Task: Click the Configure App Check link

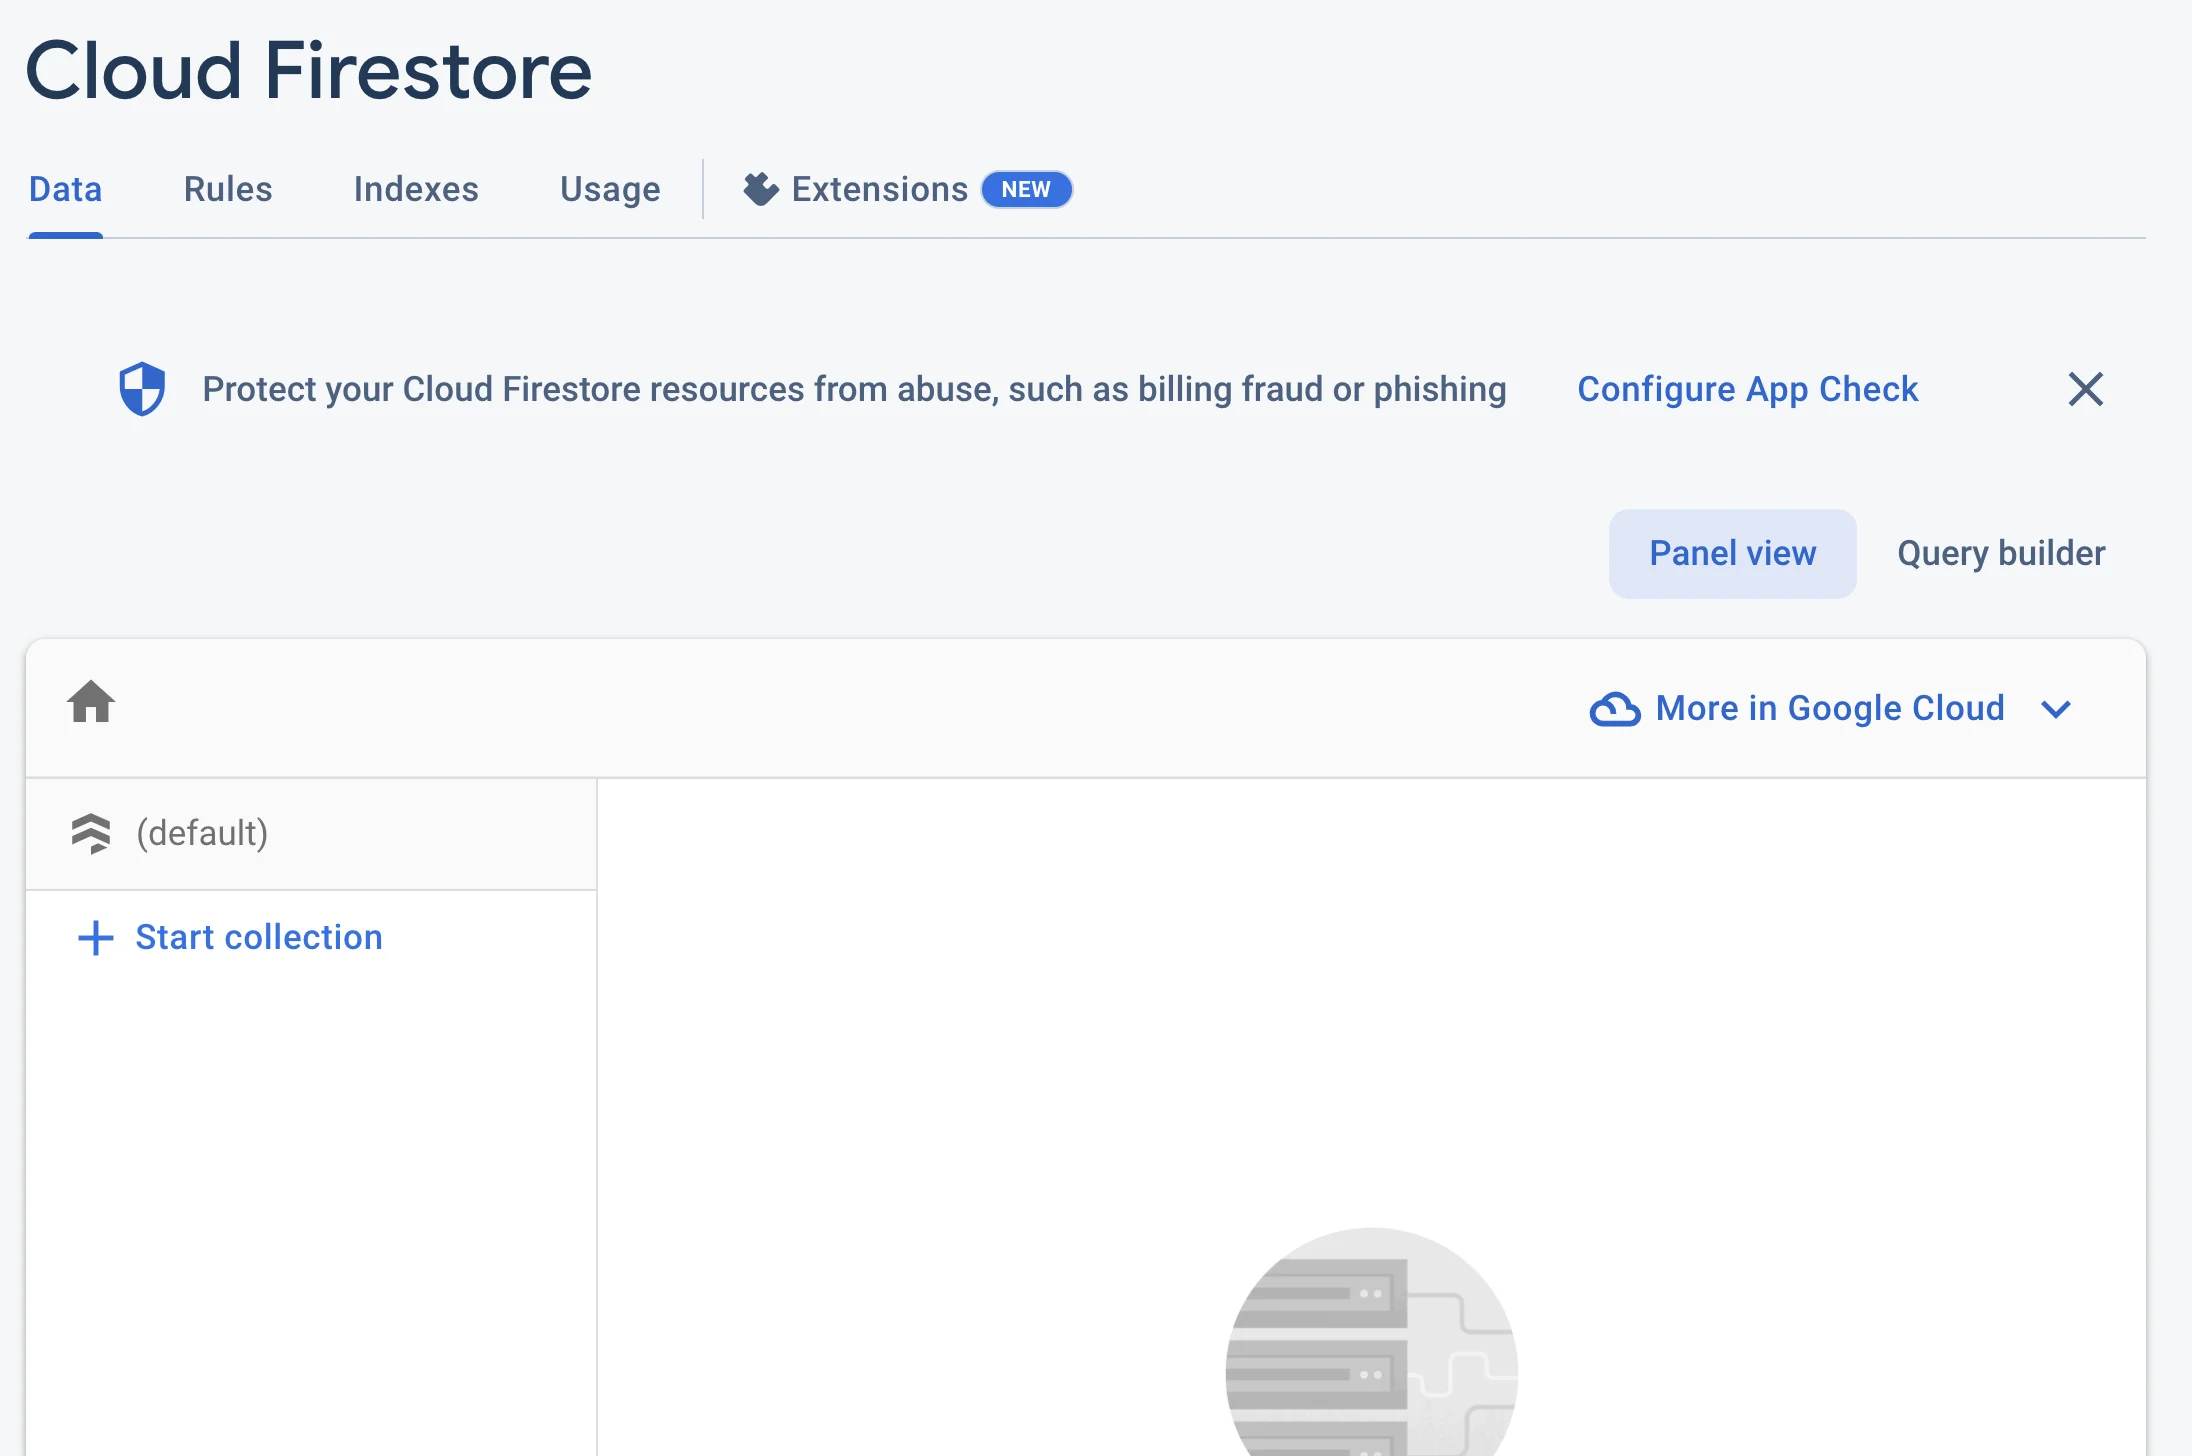Action: tap(1747, 389)
